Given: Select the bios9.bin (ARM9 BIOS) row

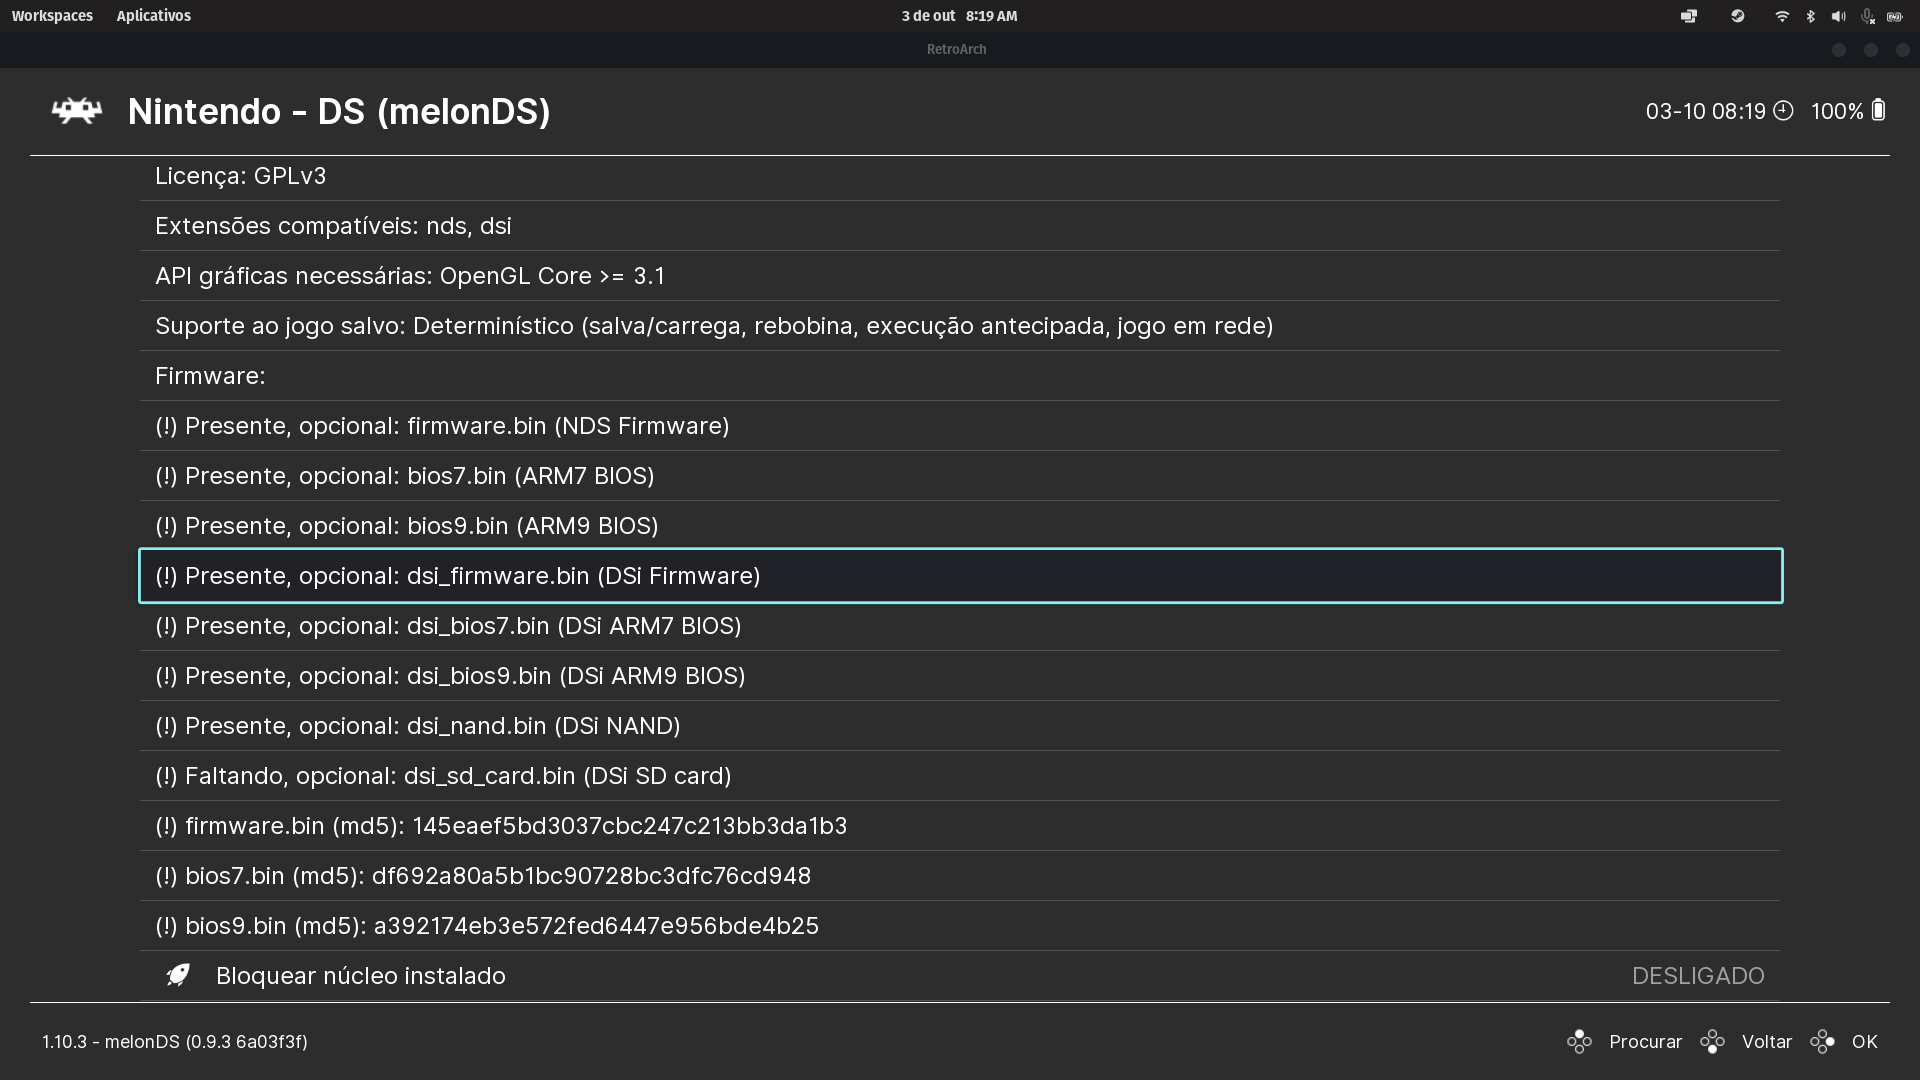Looking at the screenshot, I should (x=960, y=526).
